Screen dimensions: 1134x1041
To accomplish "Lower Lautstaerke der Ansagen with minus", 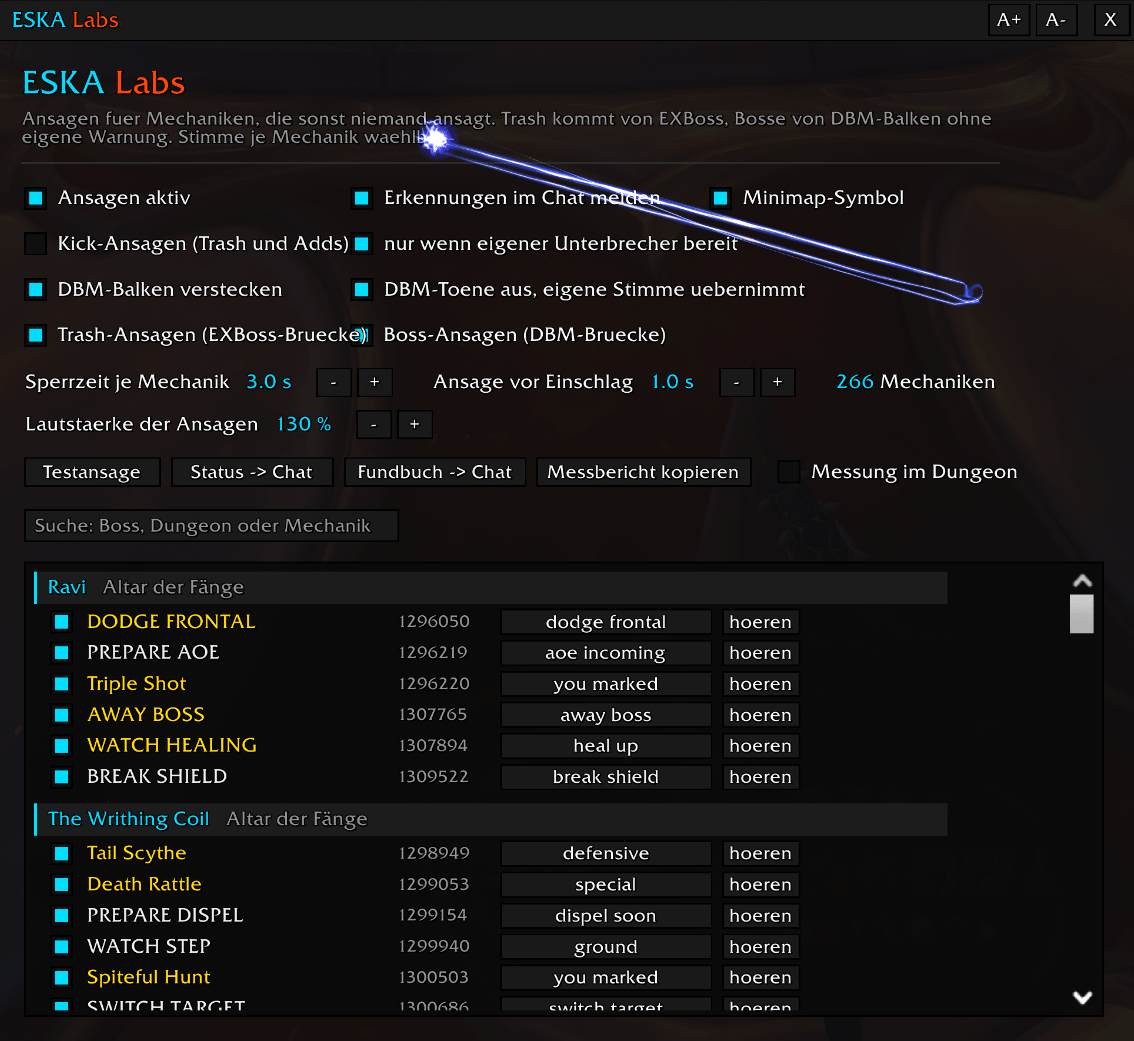I will (373, 425).
